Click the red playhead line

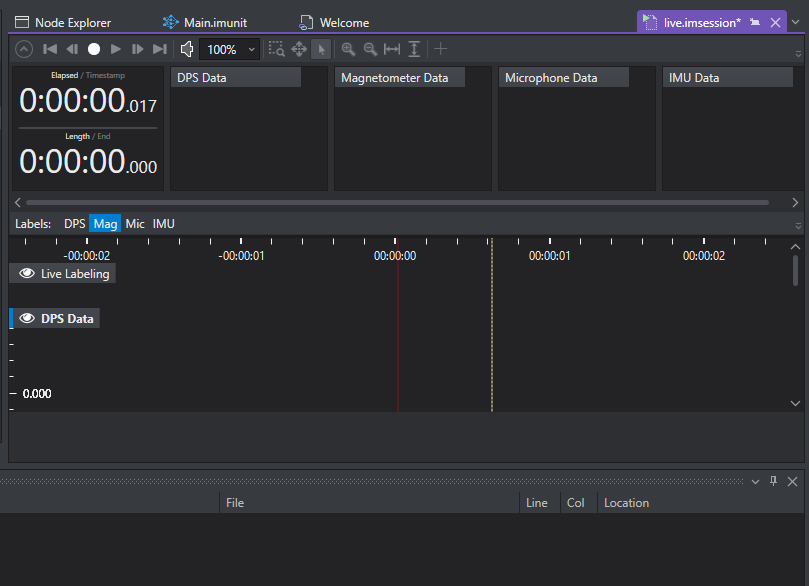398,325
